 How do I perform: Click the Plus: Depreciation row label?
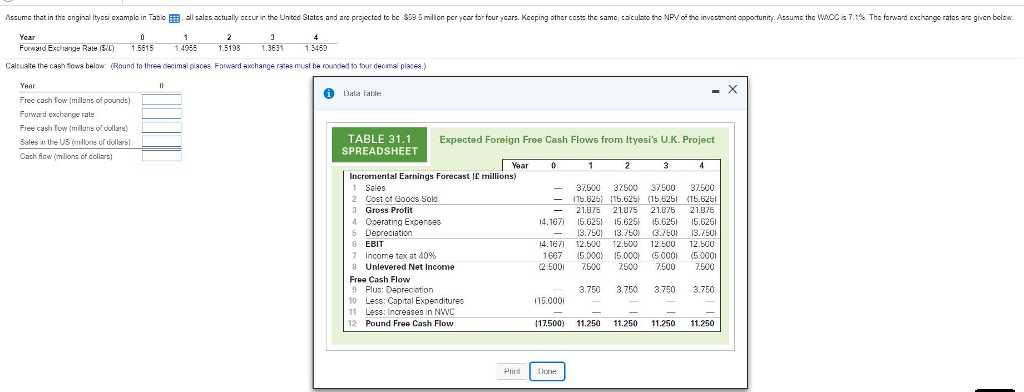click(x=399, y=289)
